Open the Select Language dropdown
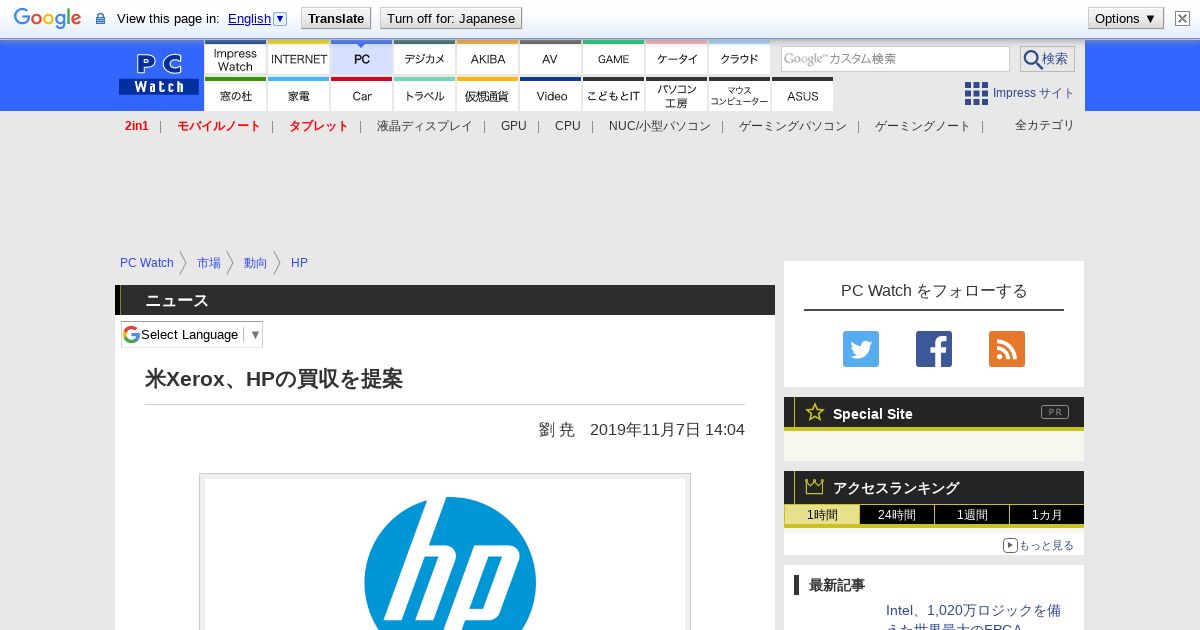1200x630 pixels. click(x=192, y=334)
